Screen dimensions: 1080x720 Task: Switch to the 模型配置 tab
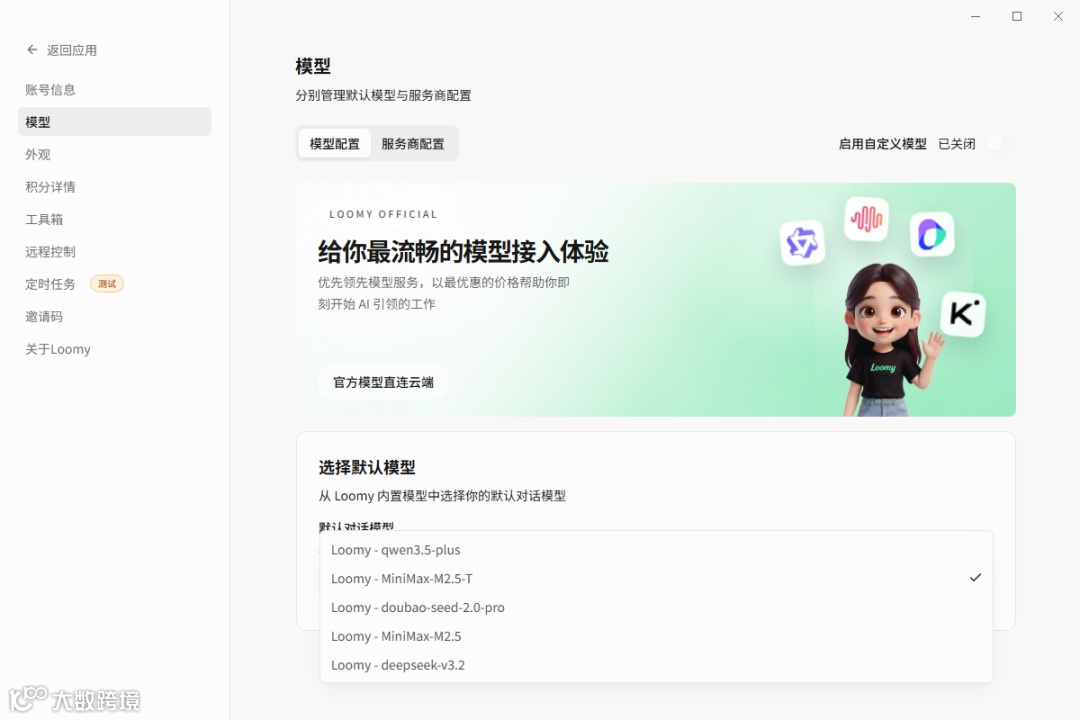tap(334, 143)
